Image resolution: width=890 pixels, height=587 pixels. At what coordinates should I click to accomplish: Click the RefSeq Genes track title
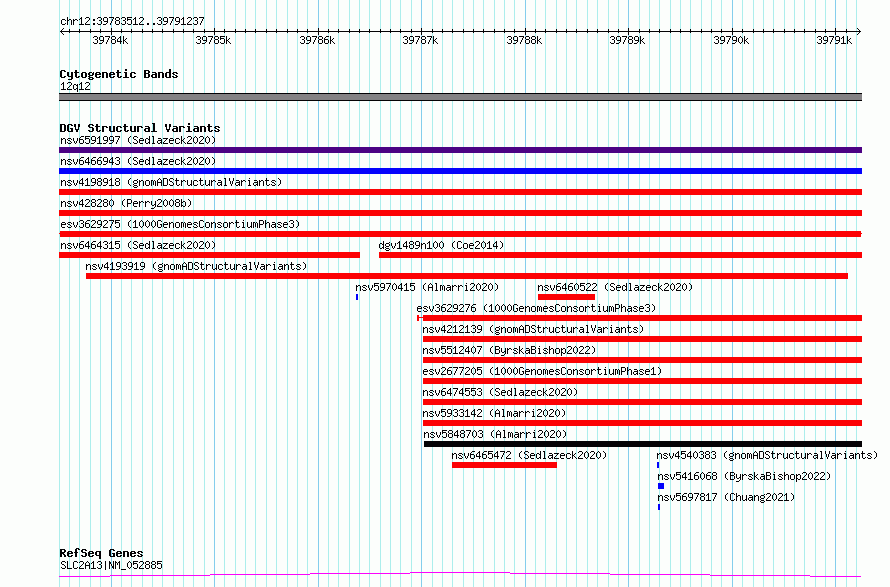[x=101, y=554]
